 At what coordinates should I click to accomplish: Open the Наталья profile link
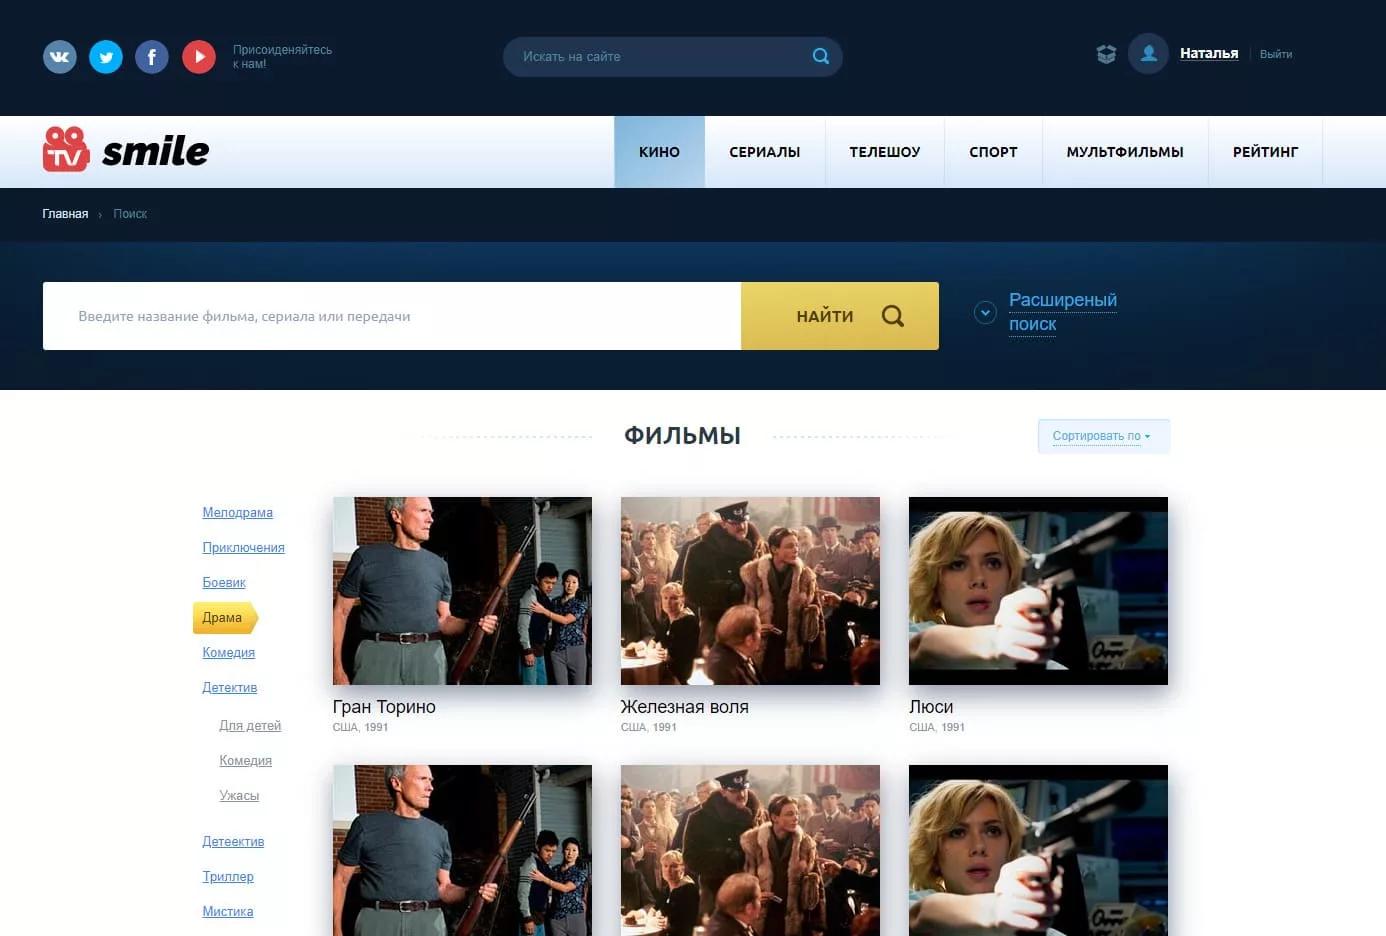(1209, 54)
